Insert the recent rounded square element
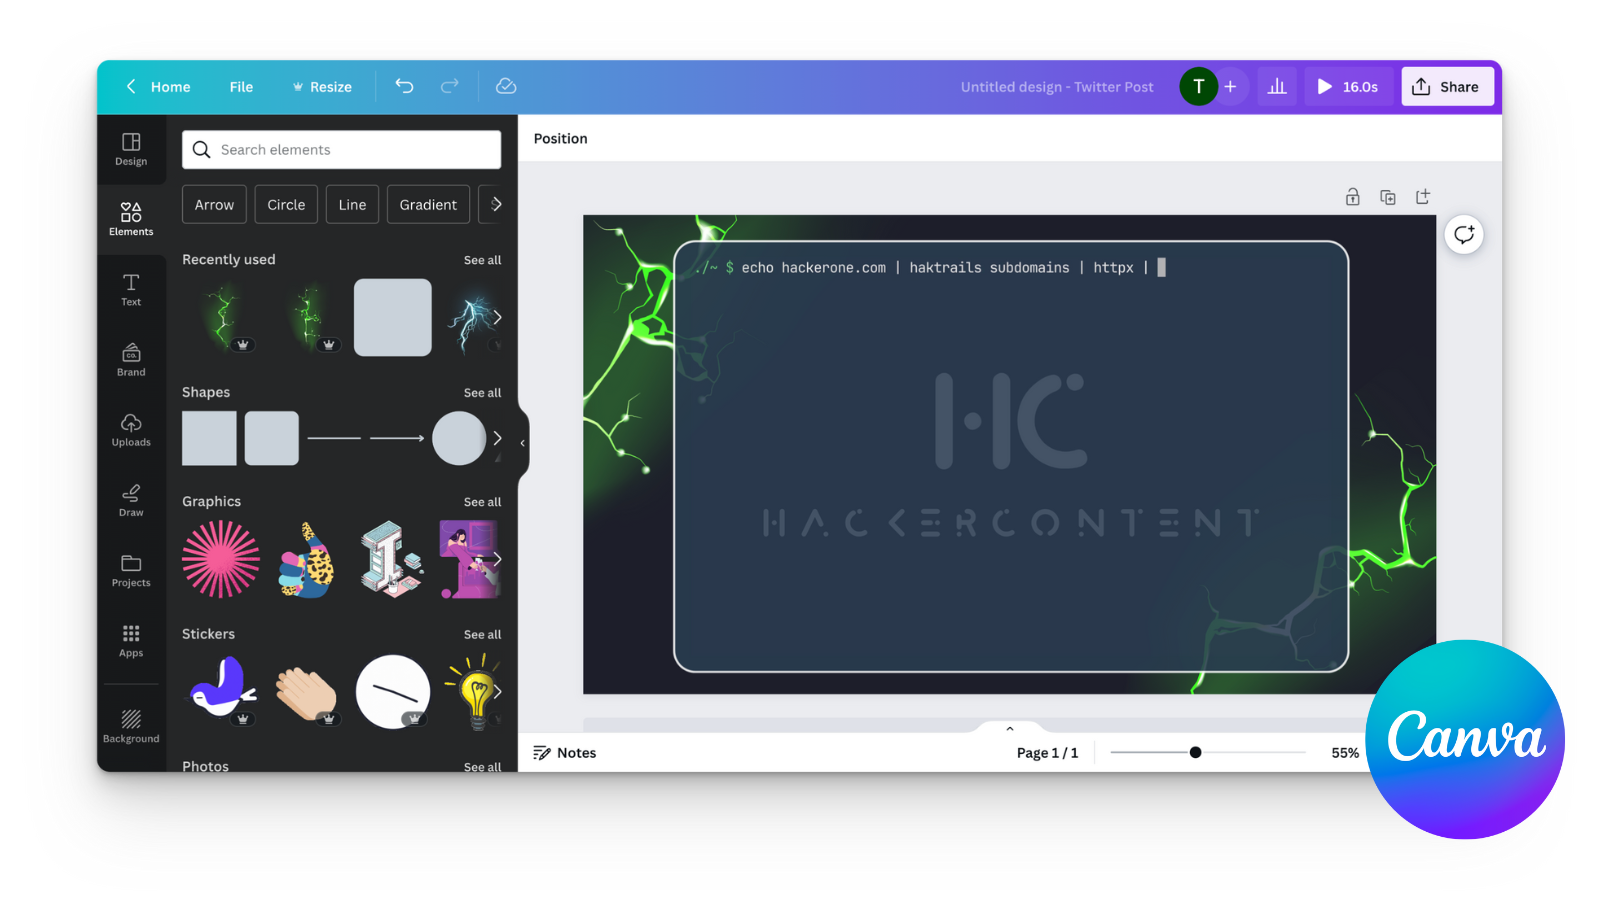The width and height of the screenshot is (1600, 900). pos(393,318)
